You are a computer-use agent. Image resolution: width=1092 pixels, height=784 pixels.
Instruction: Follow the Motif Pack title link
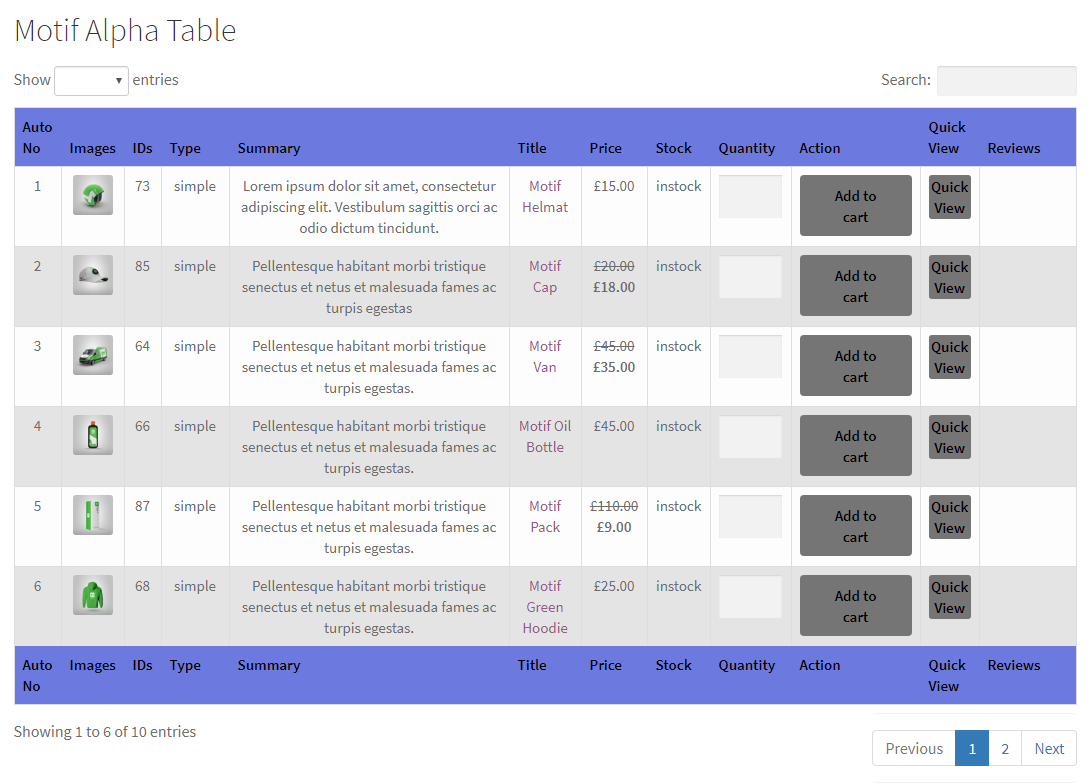pyautogui.click(x=545, y=516)
